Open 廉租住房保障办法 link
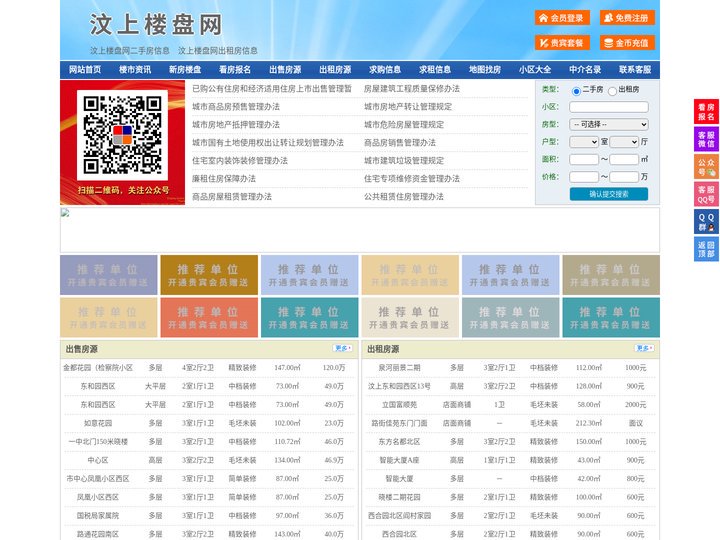Image resolution: width=720 pixels, height=540 pixels. pos(224,179)
